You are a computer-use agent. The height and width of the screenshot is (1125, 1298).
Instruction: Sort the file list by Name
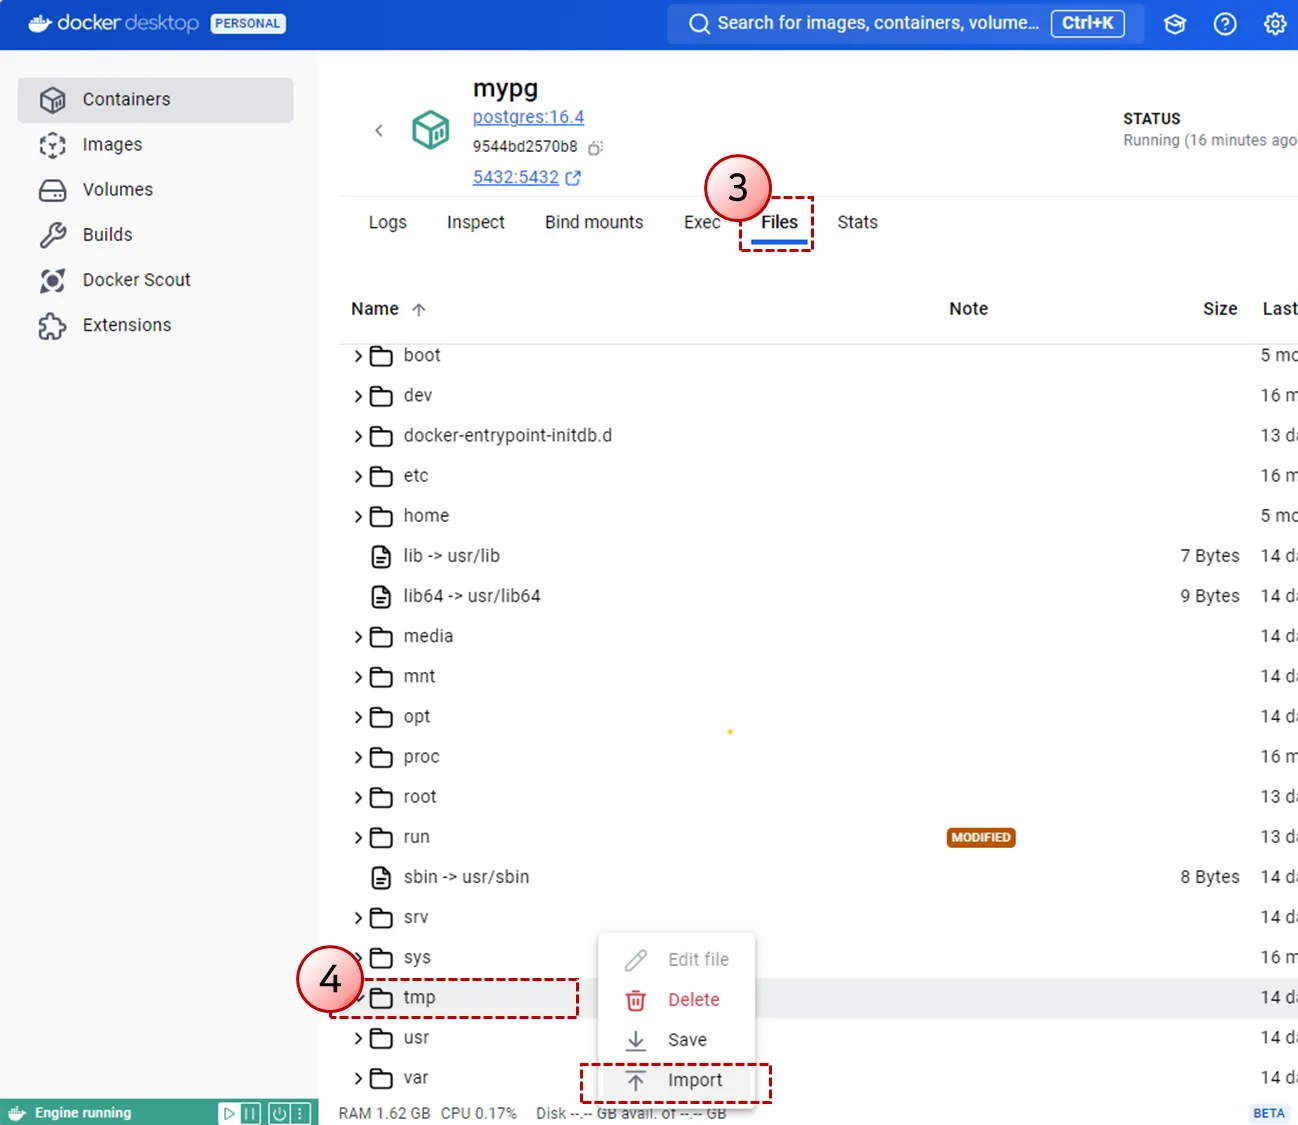375,309
